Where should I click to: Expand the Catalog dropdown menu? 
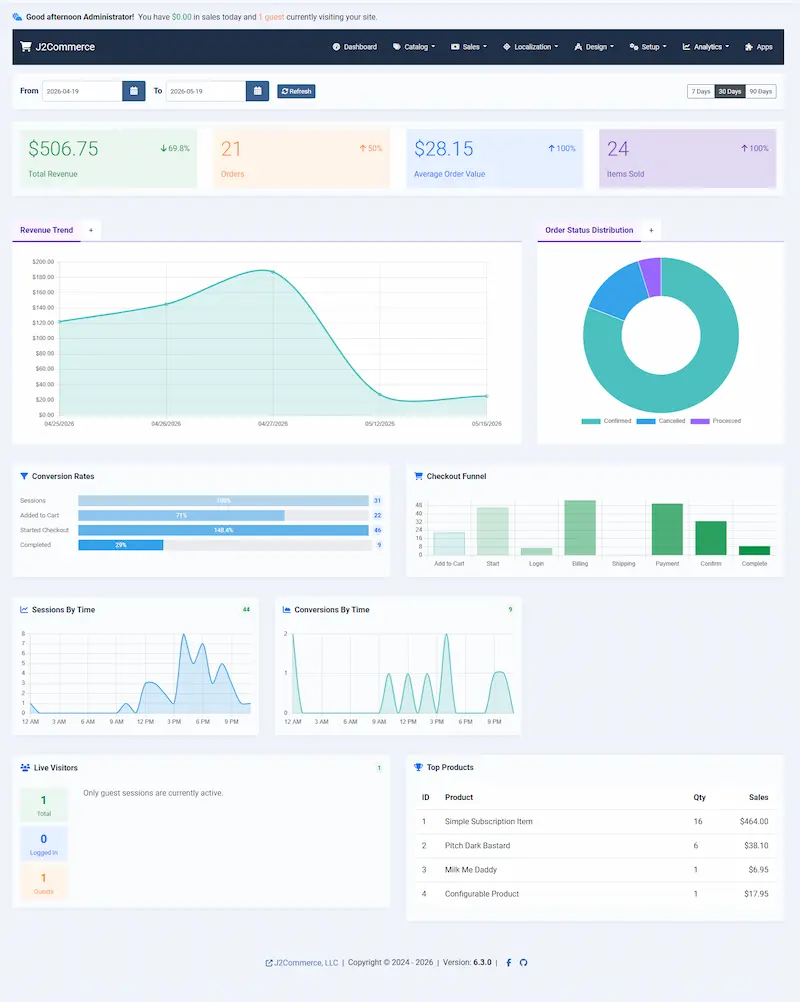click(x=414, y=47)
